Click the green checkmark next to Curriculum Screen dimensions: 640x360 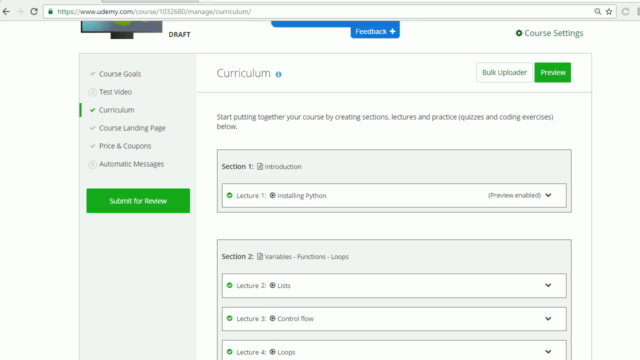pyautogui.click(x=93, y=110)
